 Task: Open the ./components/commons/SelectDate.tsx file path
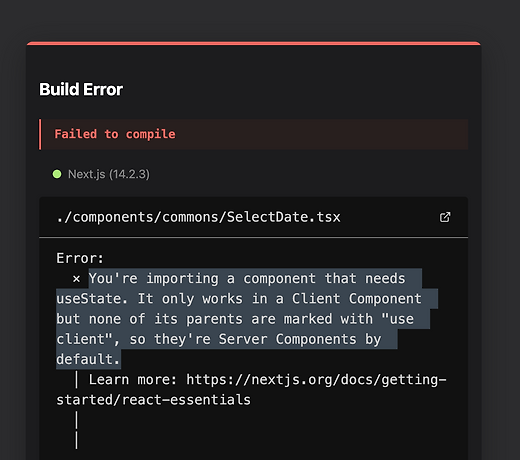point(198,217)
